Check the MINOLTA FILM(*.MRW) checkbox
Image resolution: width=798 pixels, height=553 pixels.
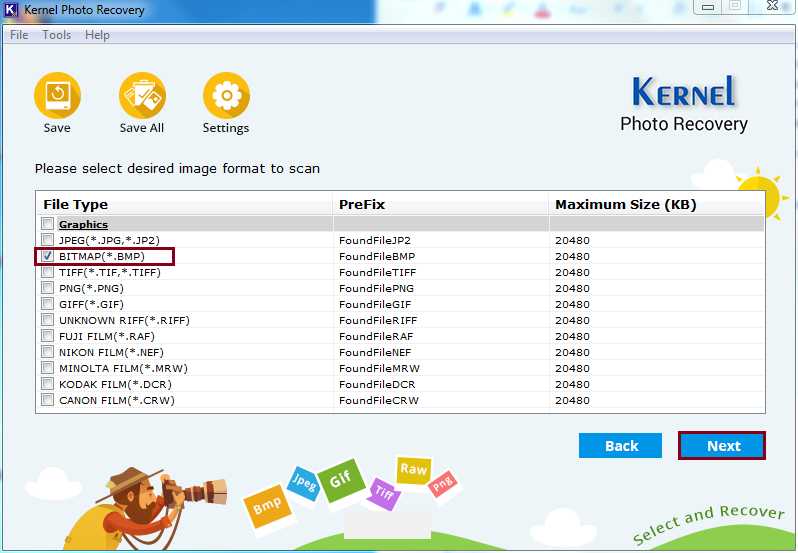coord(47,368)
